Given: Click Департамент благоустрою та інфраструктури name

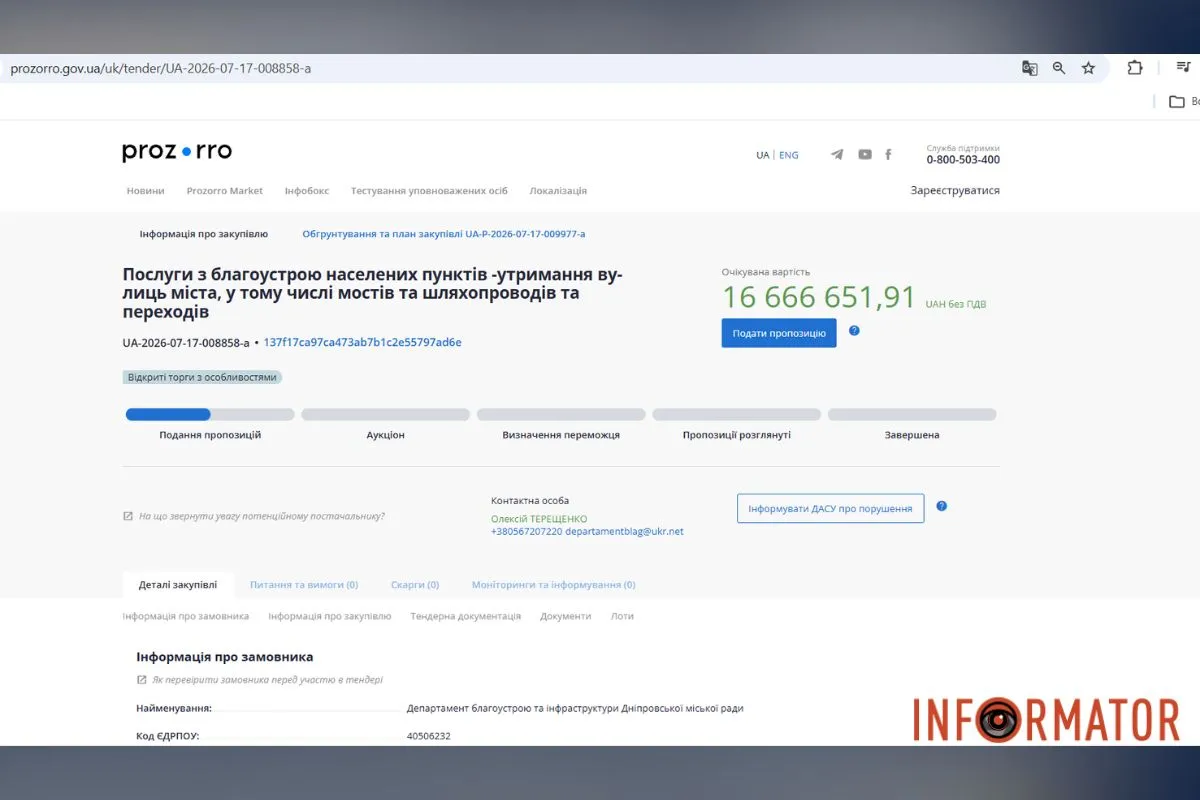Looking at the screenshot, I should click(x=575, y=708).
